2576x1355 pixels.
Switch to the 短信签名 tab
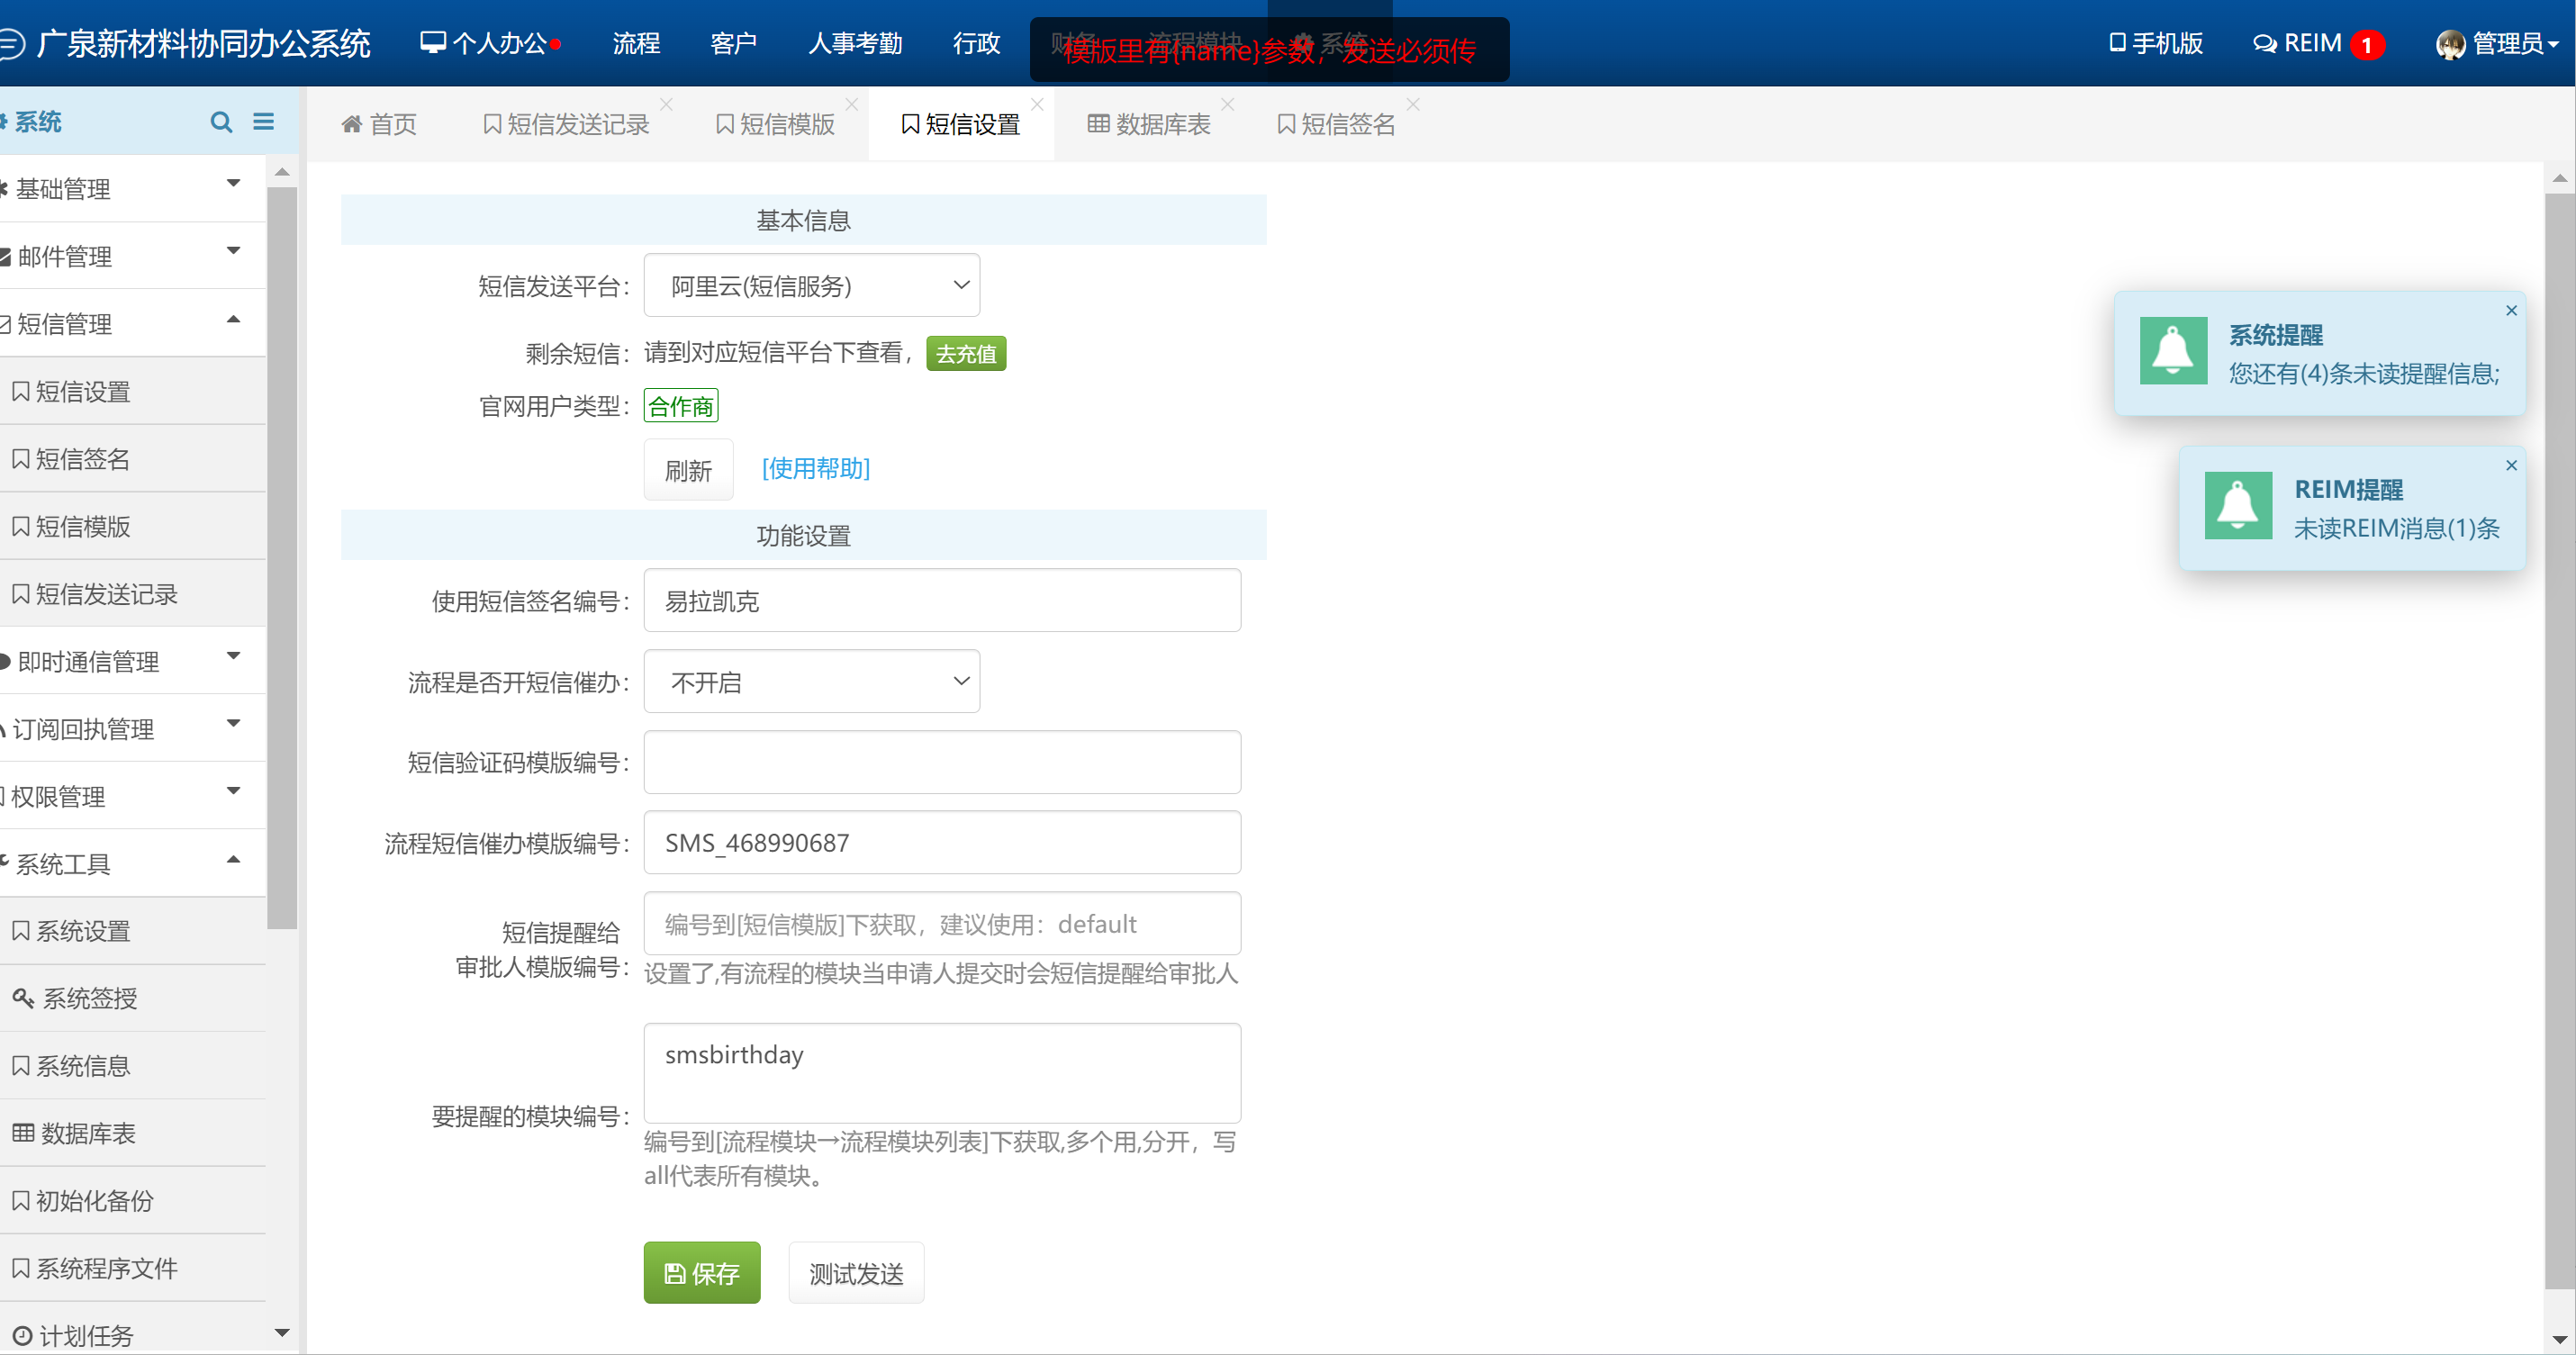pyautogui.click(x=1336, y=124)
